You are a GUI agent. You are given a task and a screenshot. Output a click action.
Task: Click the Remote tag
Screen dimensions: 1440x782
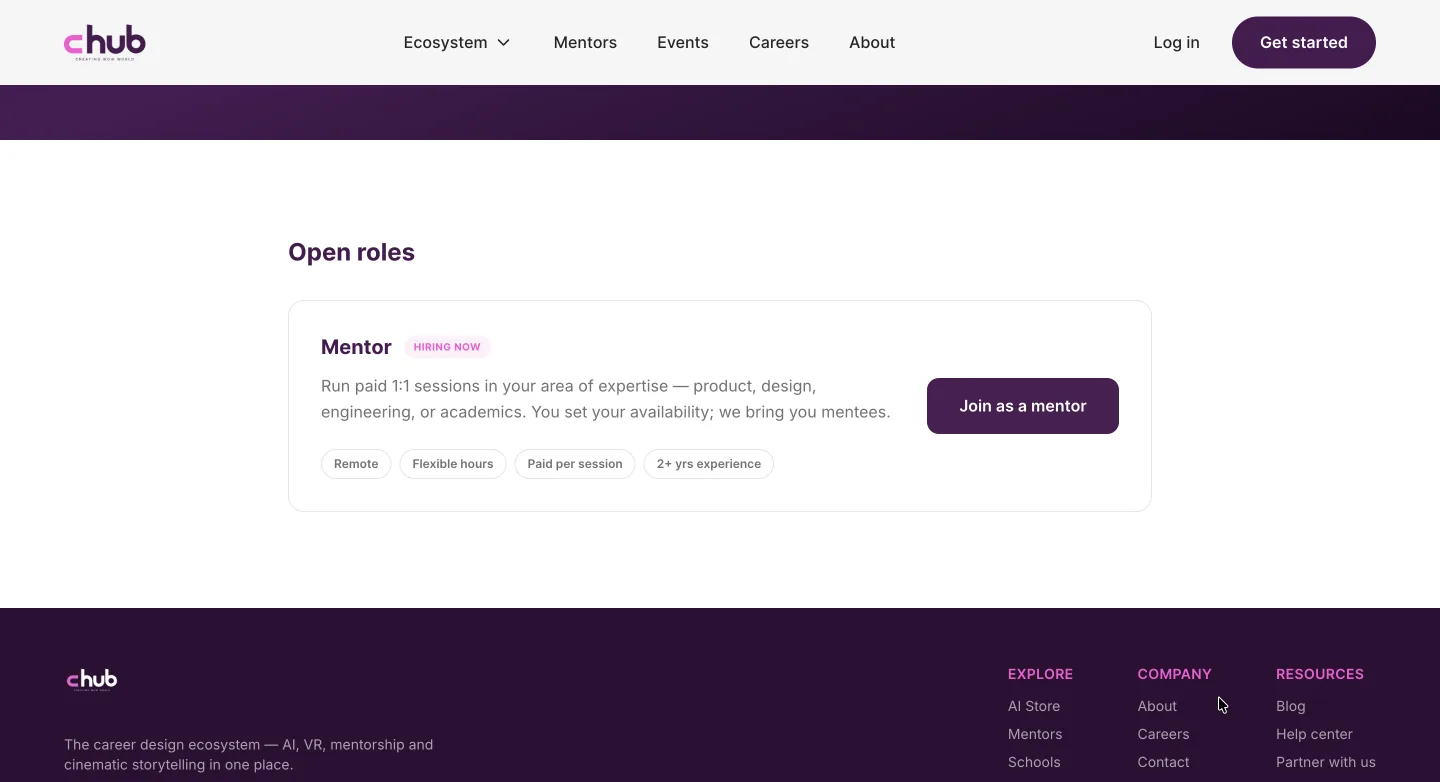pyautogui.click(x=356, y=464)
